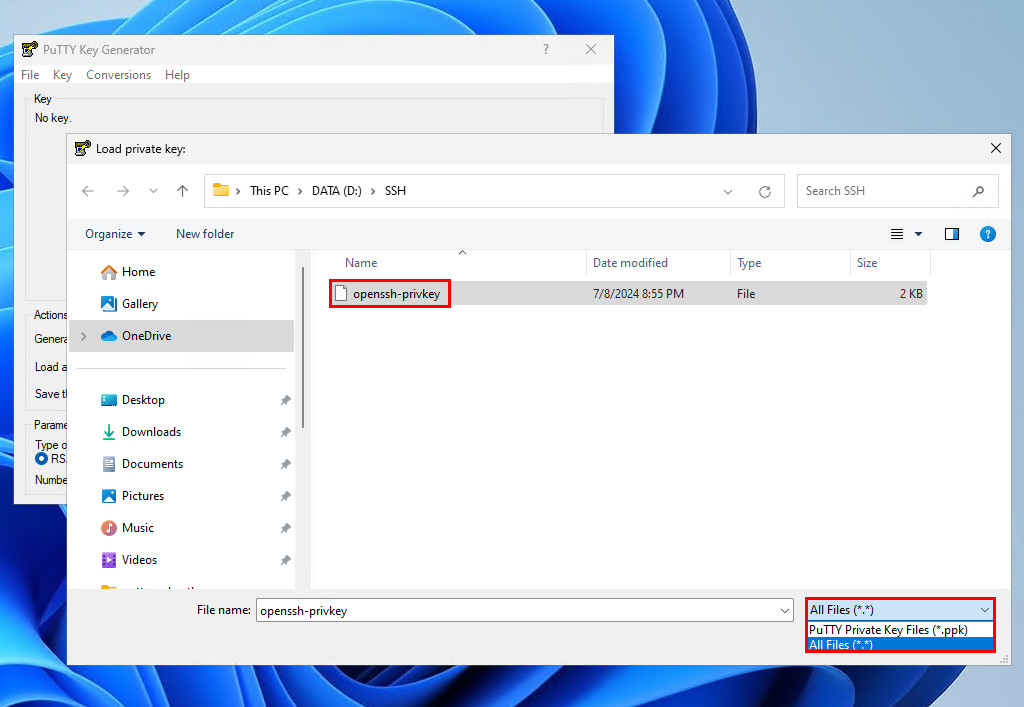This screenshot has height=707, width=1024.
Task: Open PuTTY Key Generator File menu
Action: (x=30, y=74)
